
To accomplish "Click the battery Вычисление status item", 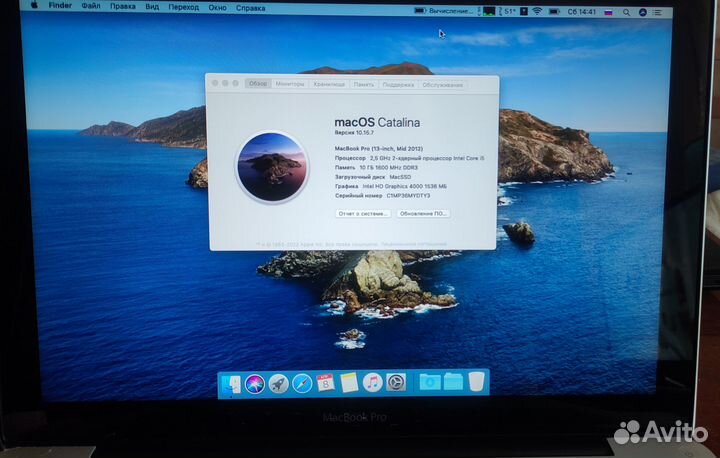I will [x=443, y=11].
